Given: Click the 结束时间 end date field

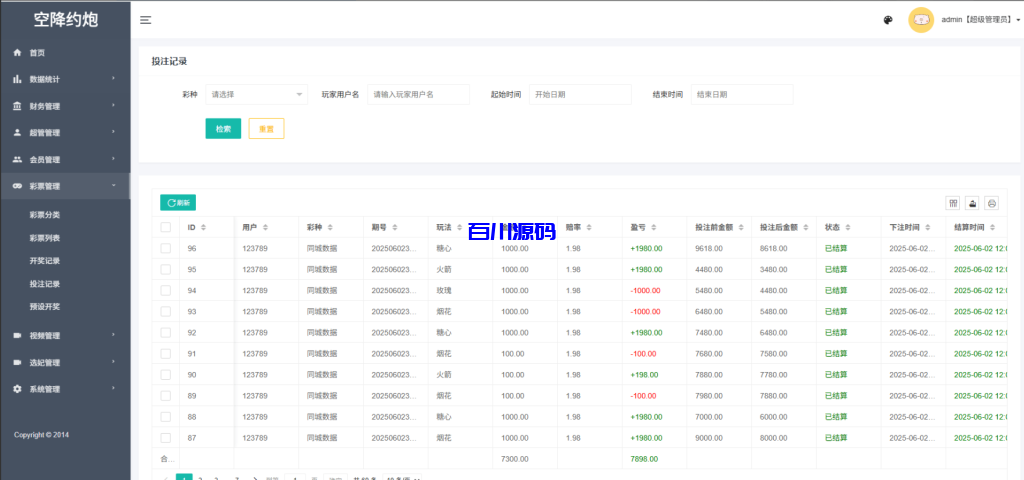Looking at the screenshot, I should point(743,94).
